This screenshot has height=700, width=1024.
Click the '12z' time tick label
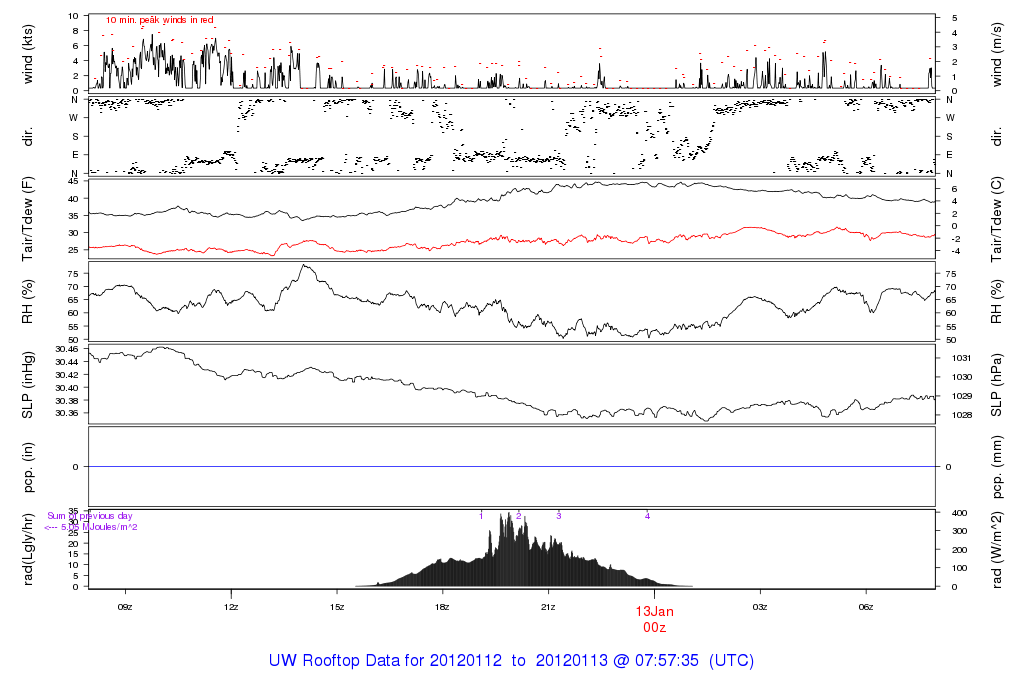click(231, 607)
